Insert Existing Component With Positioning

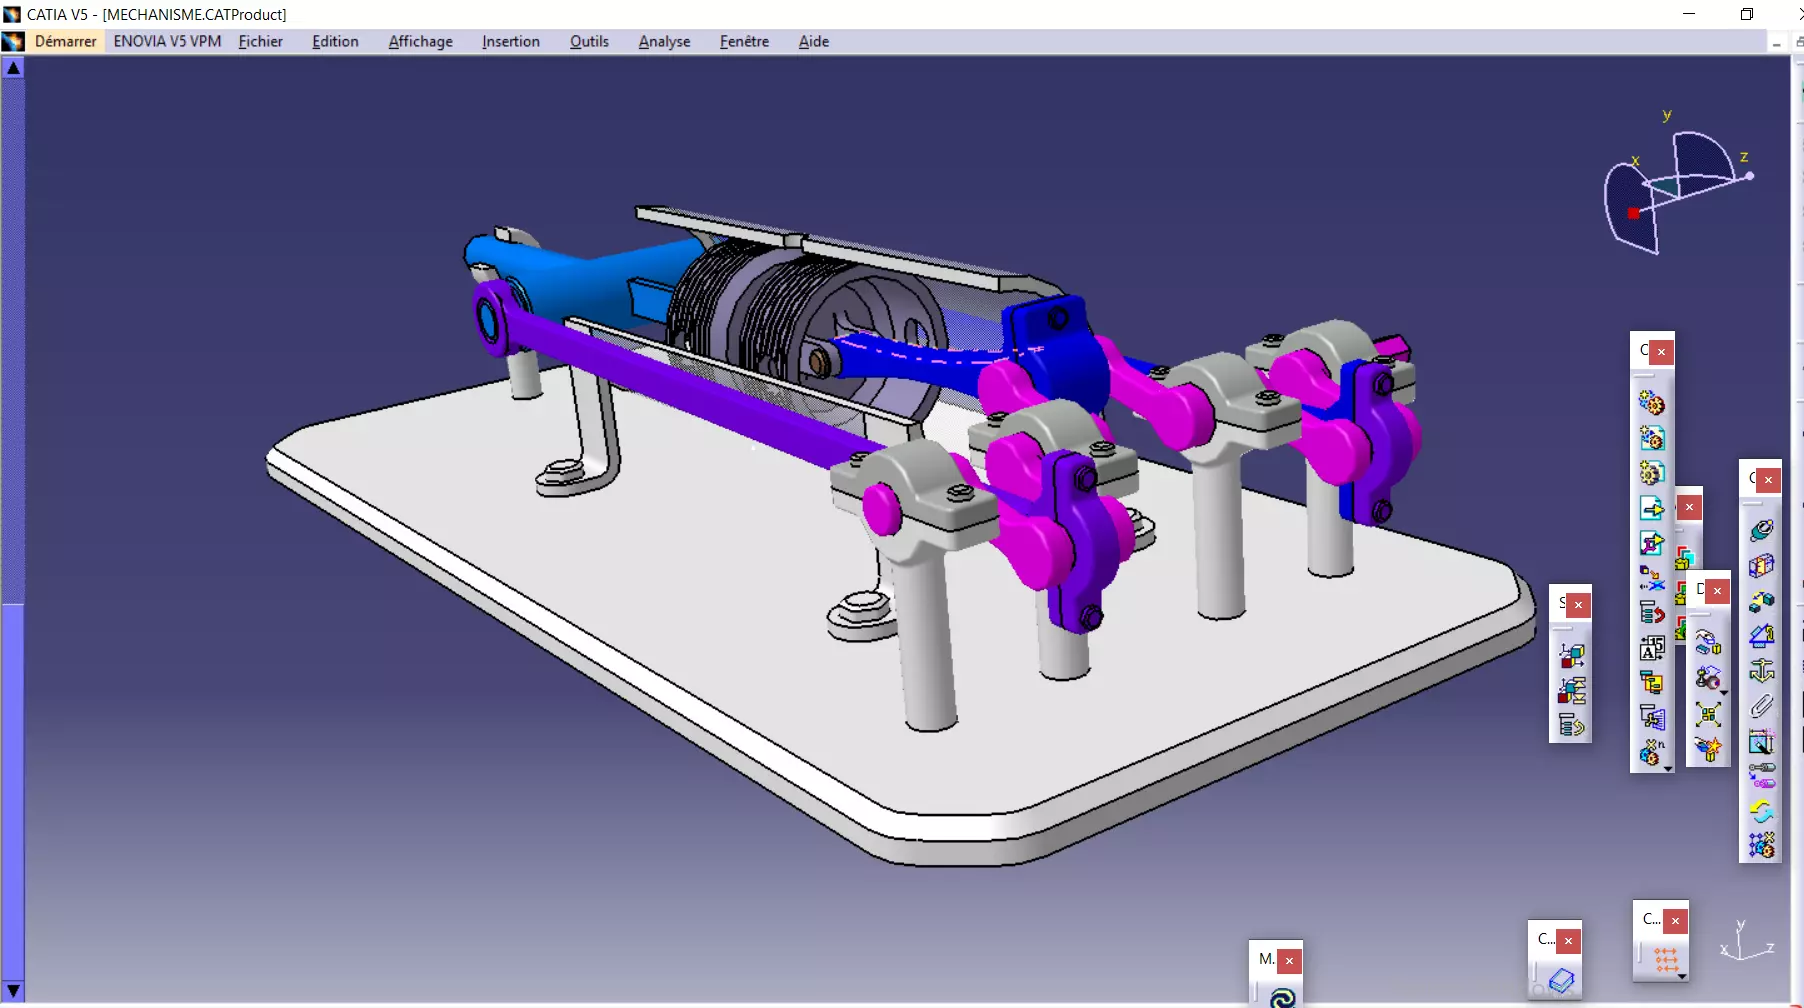click(1651, 543)
